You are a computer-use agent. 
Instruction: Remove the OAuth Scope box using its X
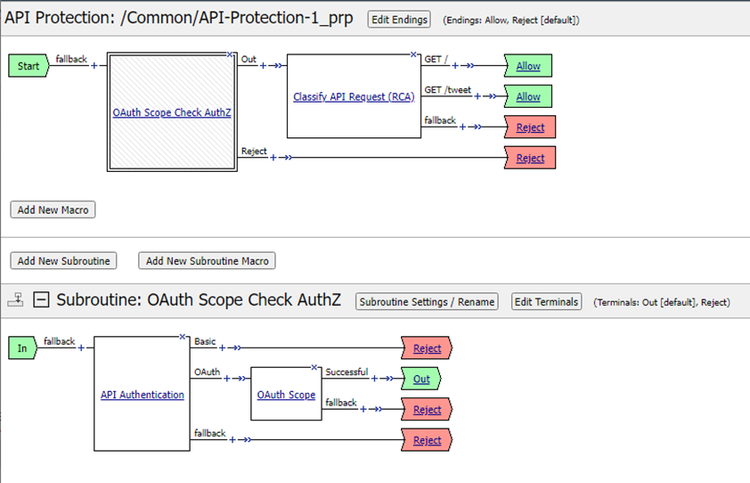[314, 367]
